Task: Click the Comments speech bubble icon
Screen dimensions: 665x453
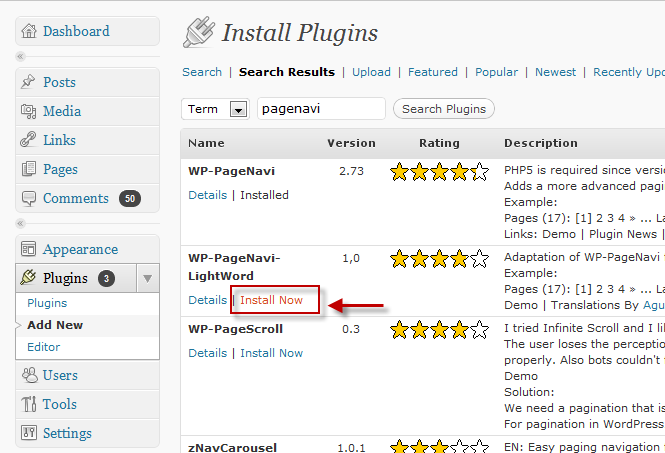Action: (28, 198)
